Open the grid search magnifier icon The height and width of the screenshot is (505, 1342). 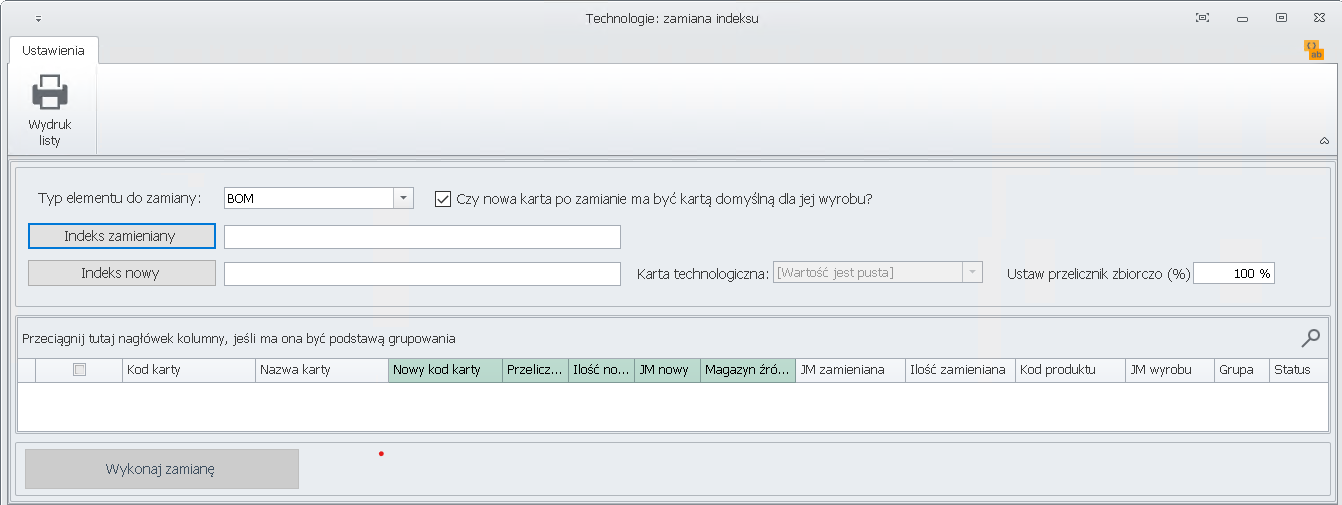[x=1311, y=338]
